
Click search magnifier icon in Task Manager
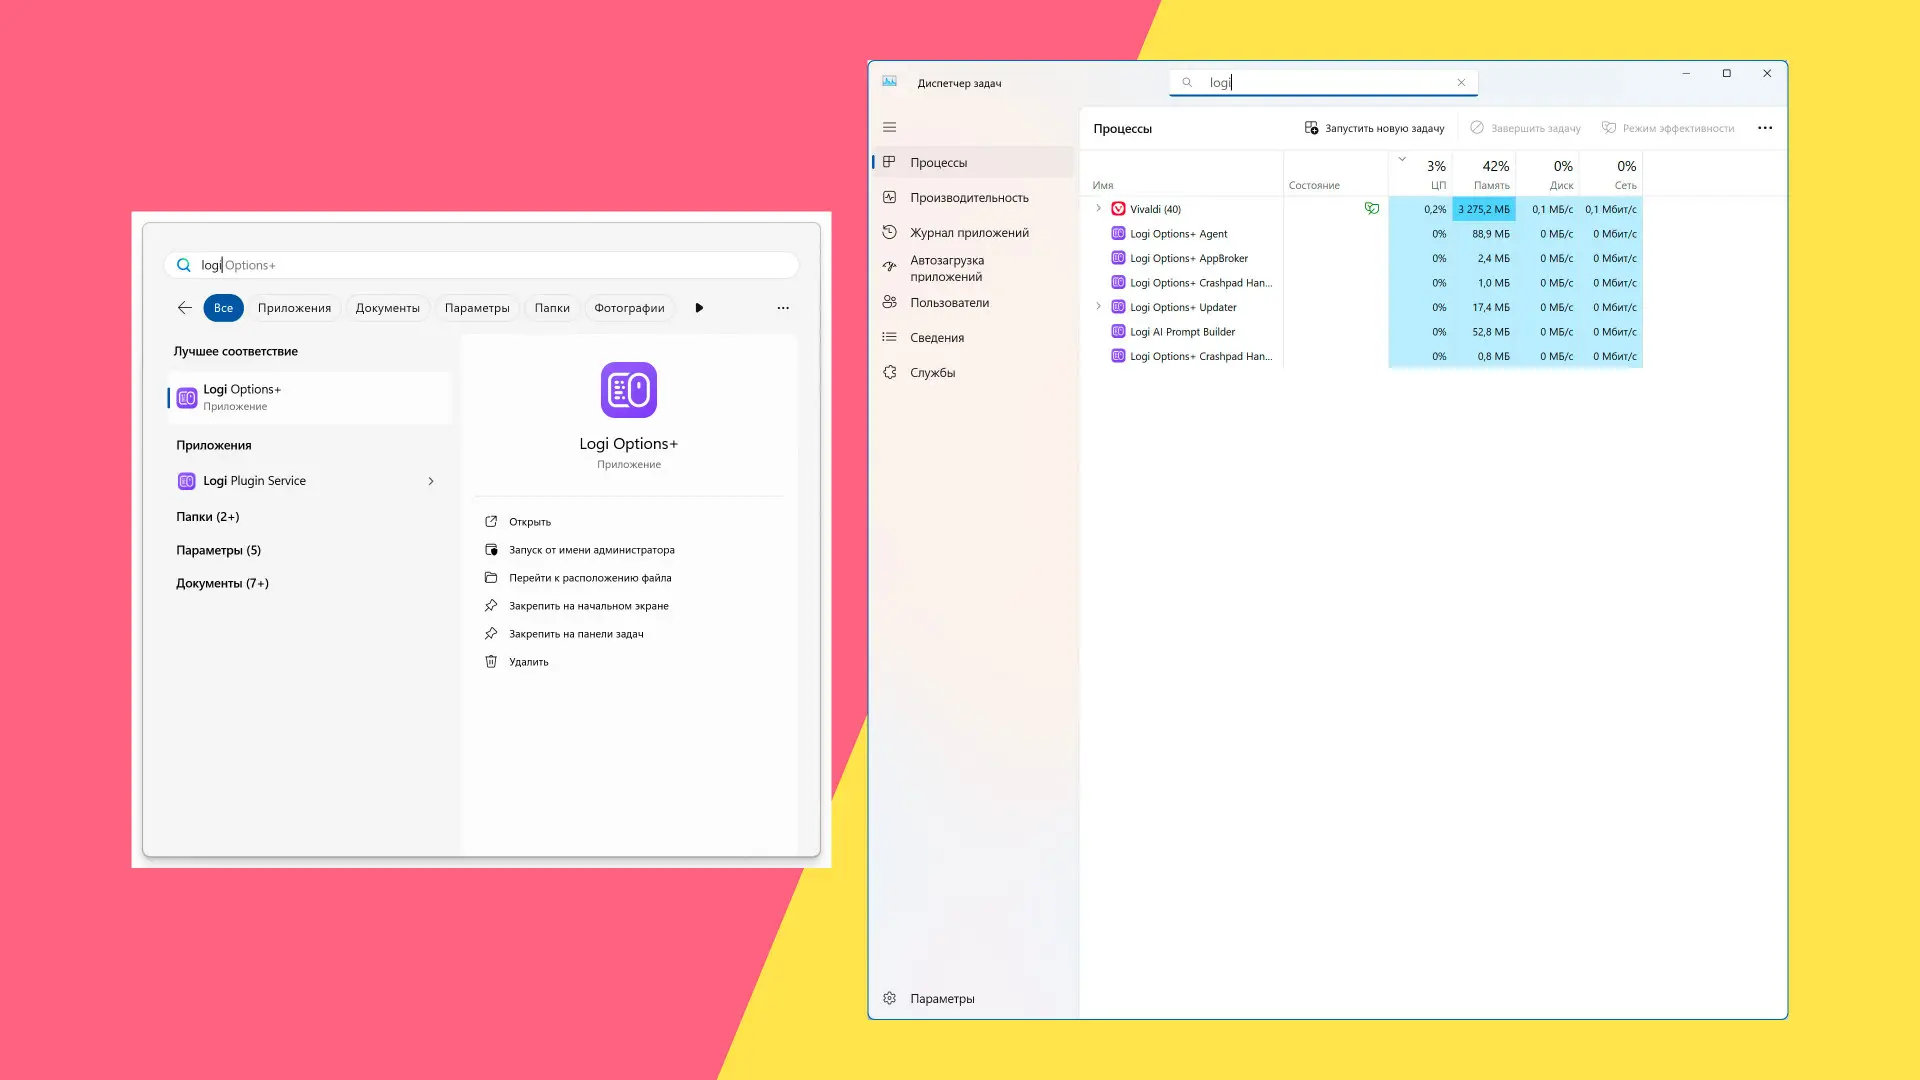pos(1187,83)
